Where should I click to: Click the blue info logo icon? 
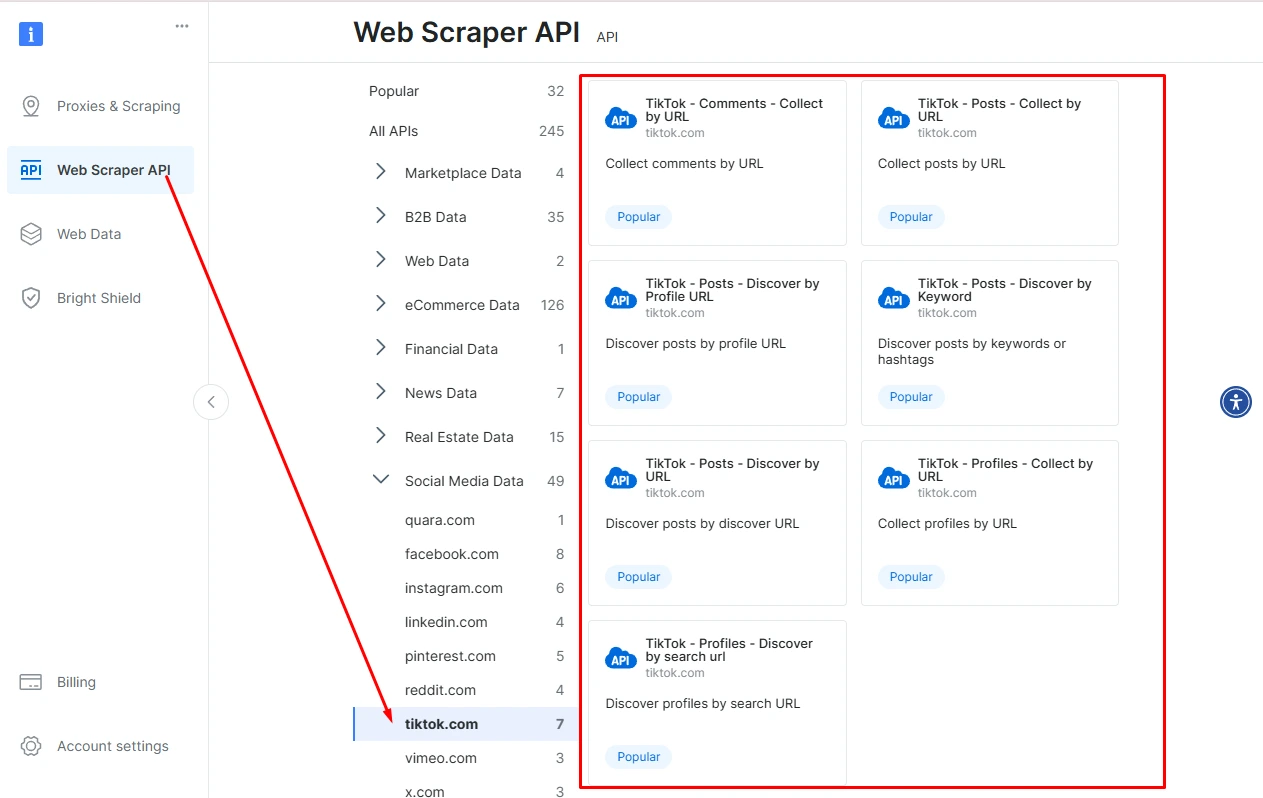(31, 34)
